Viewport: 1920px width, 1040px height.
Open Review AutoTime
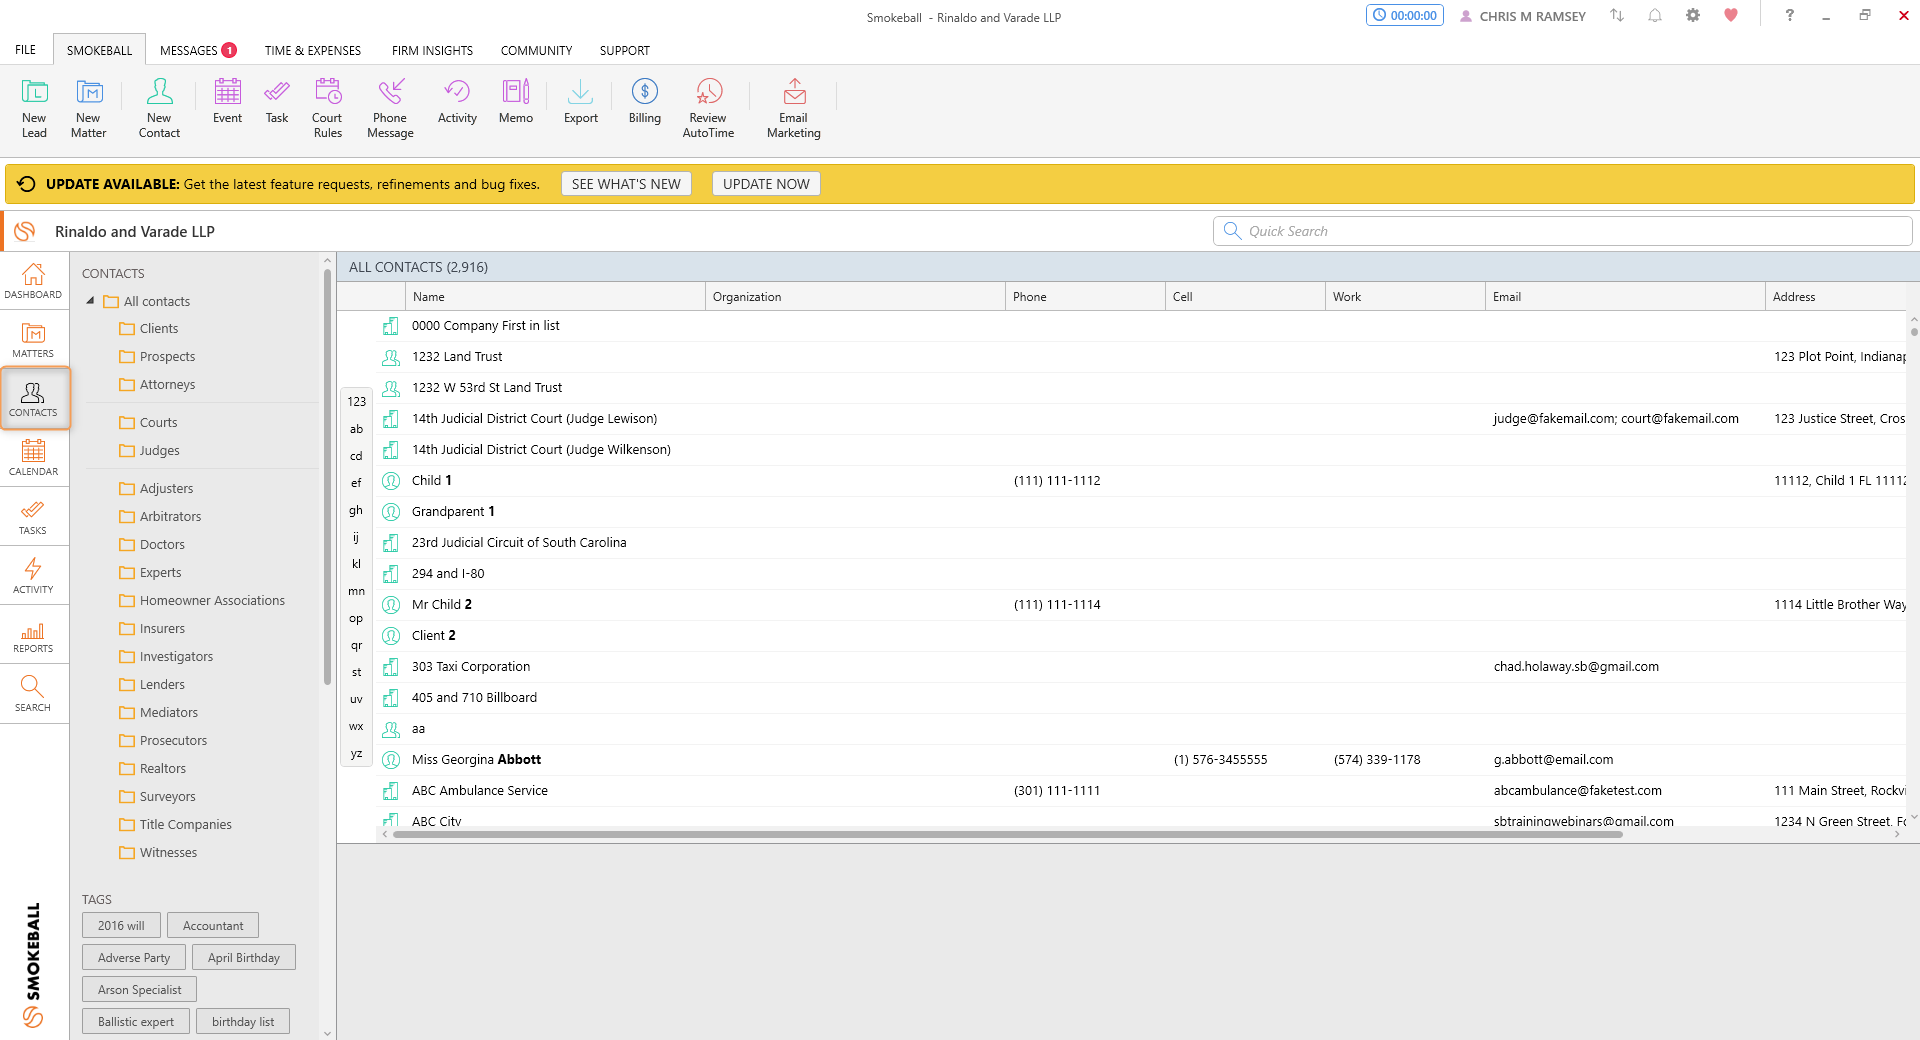708,108
